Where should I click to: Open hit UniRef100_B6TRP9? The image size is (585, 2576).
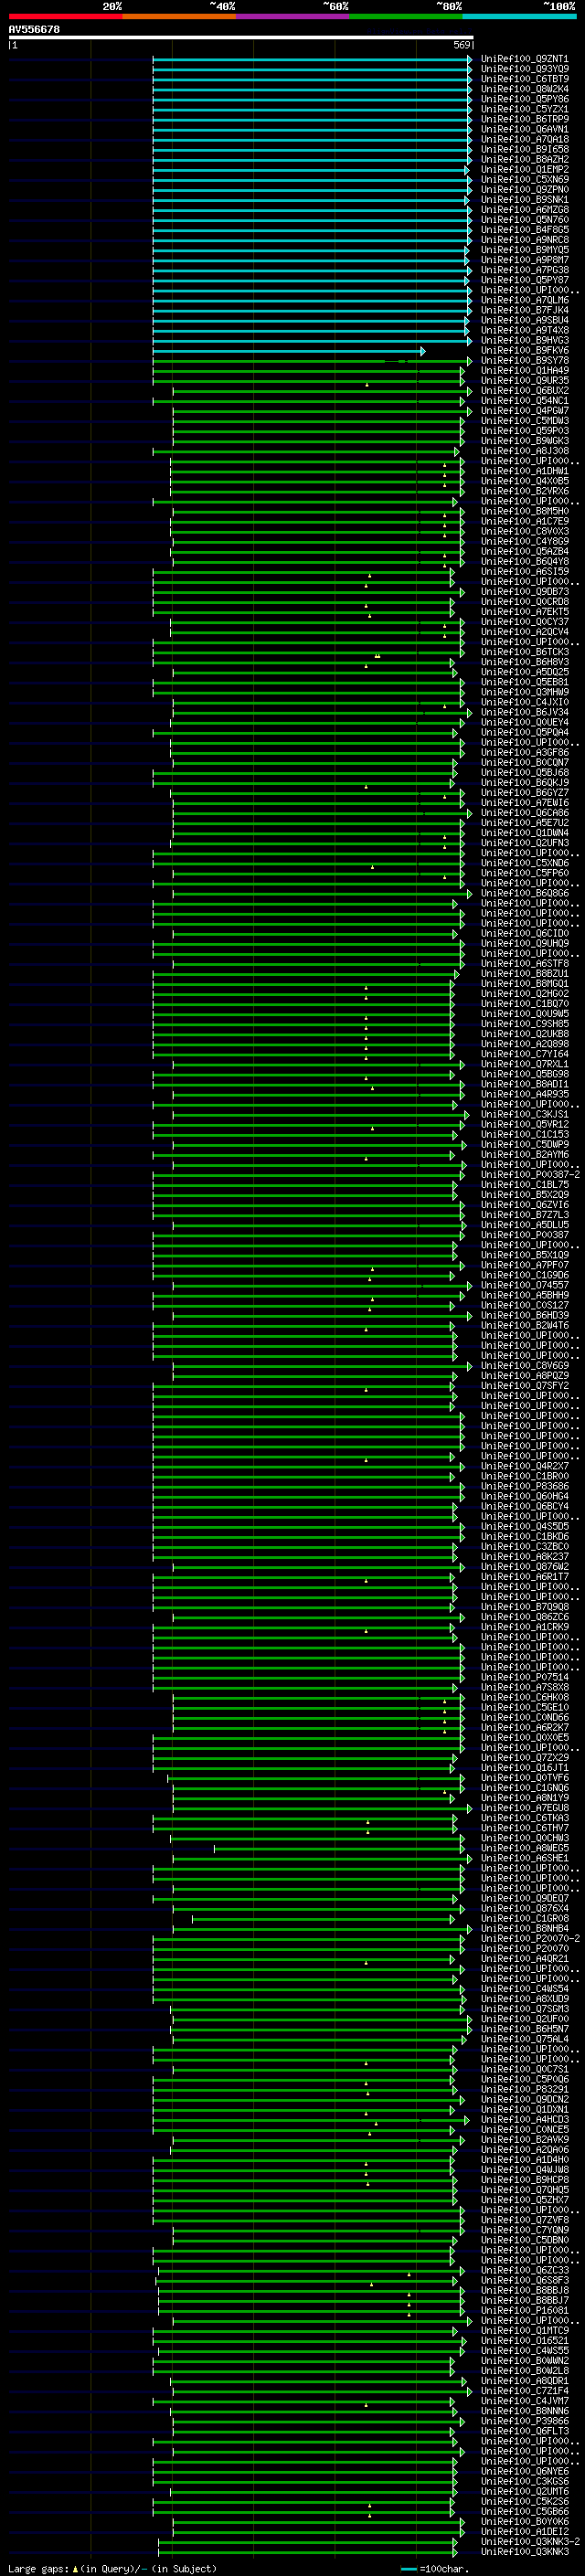[x=525, y=119]
